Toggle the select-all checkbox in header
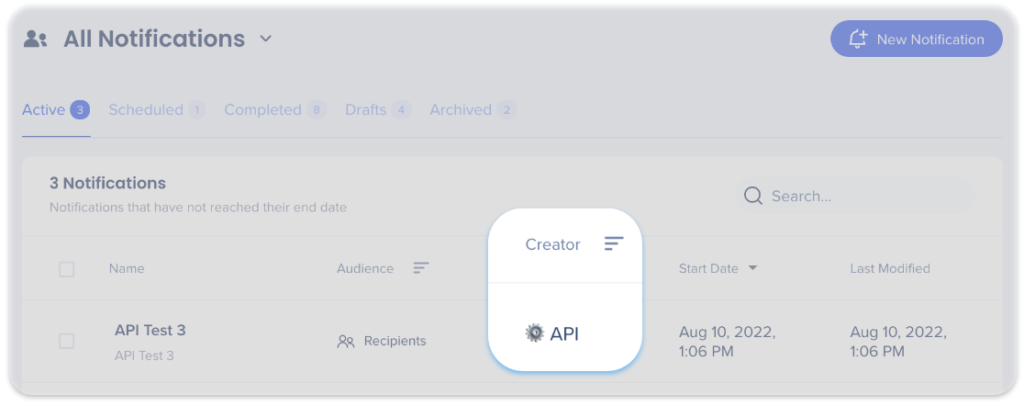The width and height of the screenshot is (1024, 406). pyautogui.click(x=66, y=269)
